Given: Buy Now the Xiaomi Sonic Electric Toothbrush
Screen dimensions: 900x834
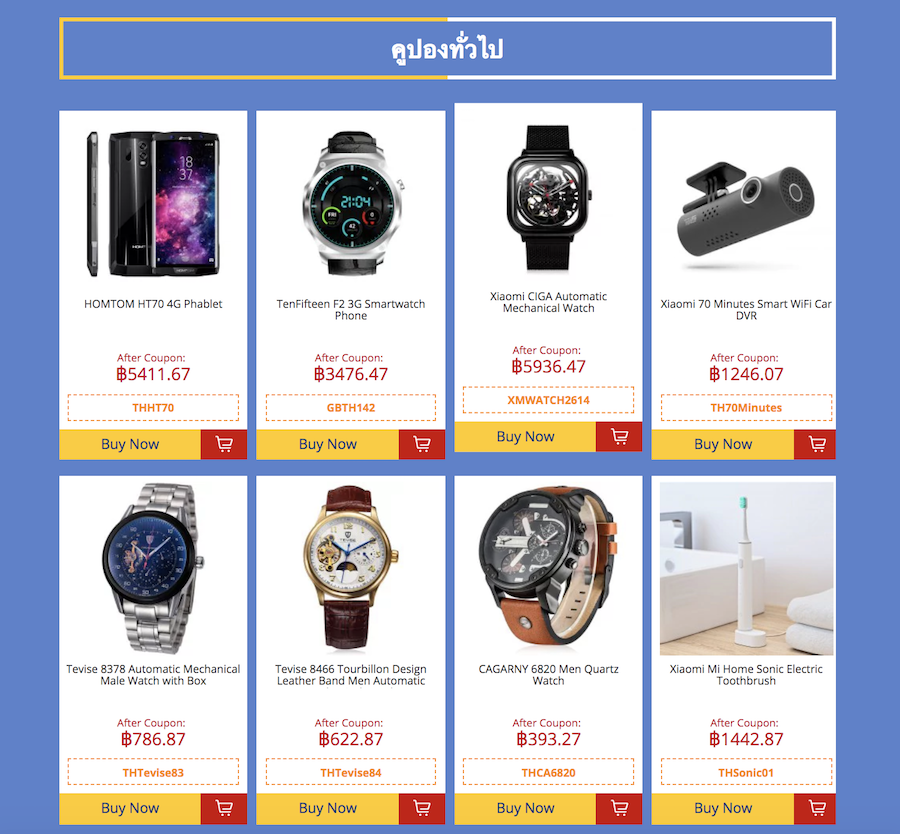Looking at the screenshot, I should tap(723, 809).
